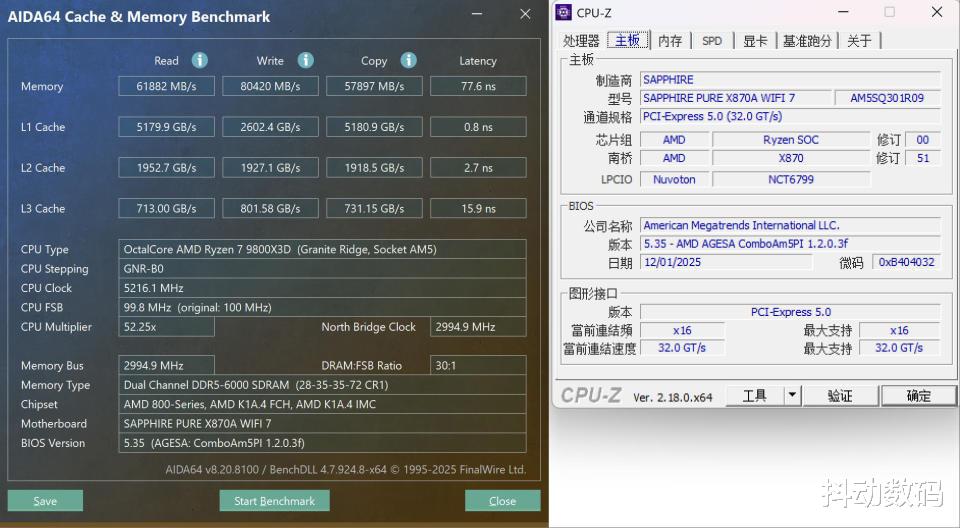
Task: Click the 當前連結速度 32.0 GT/s value
Action: pos(682,348)
